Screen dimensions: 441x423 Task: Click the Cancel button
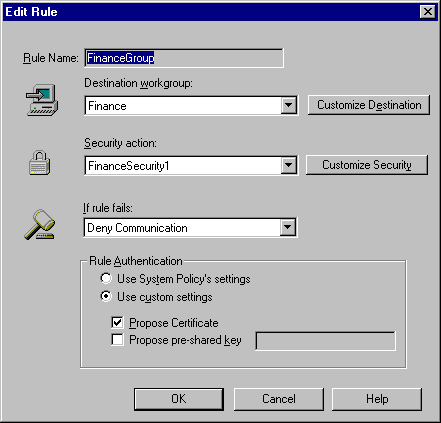(279, 399)
